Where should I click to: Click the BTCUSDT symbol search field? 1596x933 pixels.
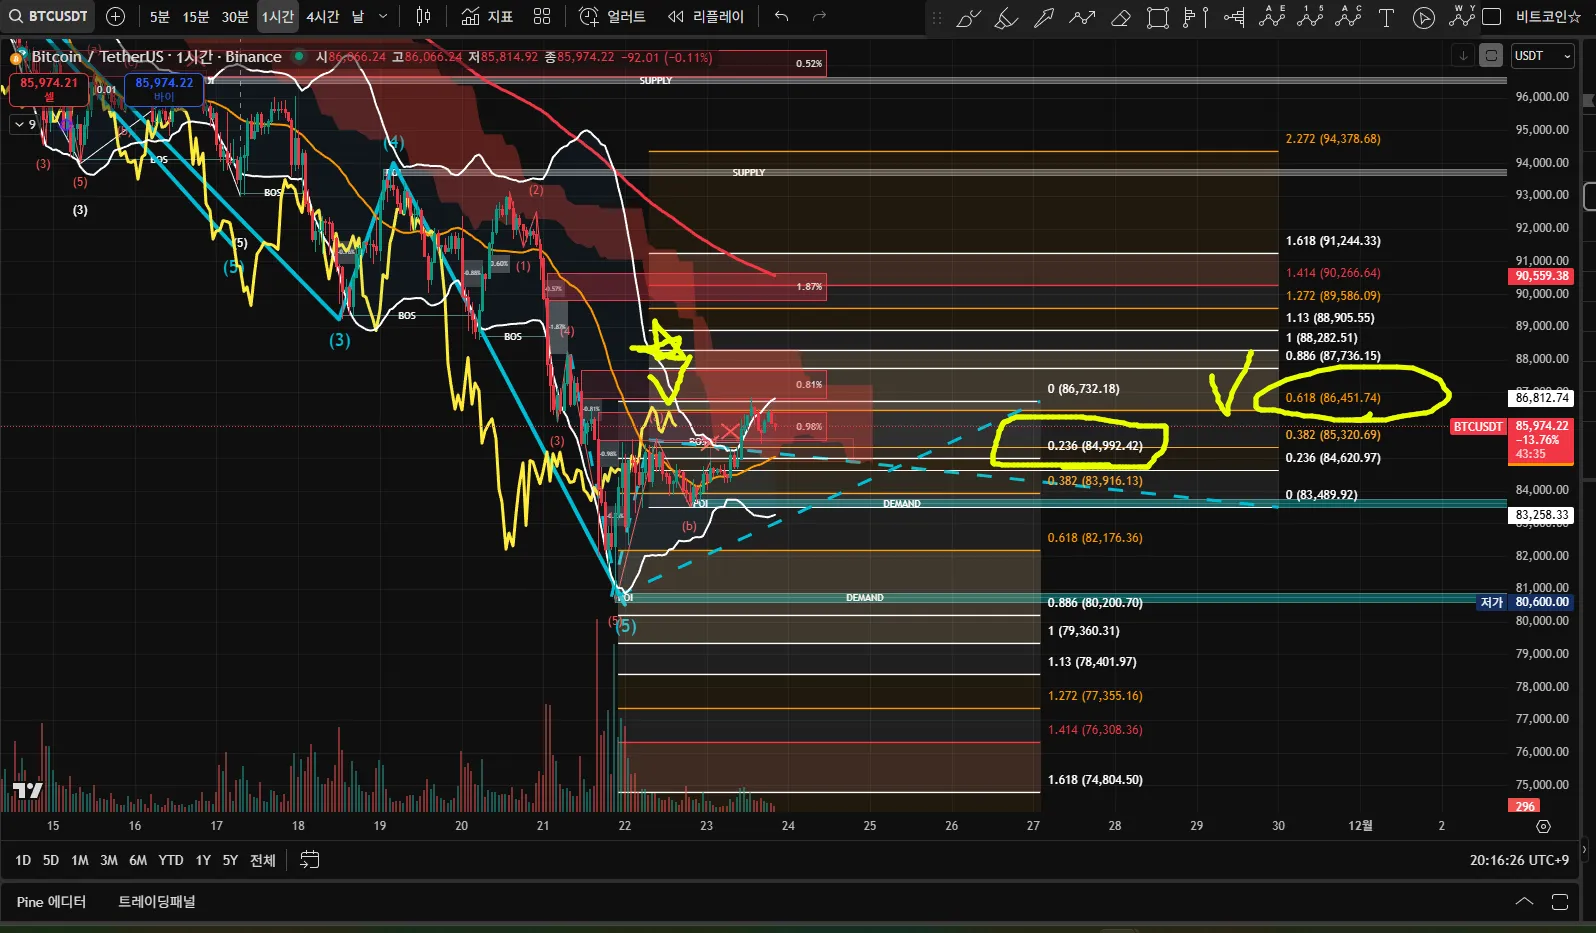[x=48, y=16]
